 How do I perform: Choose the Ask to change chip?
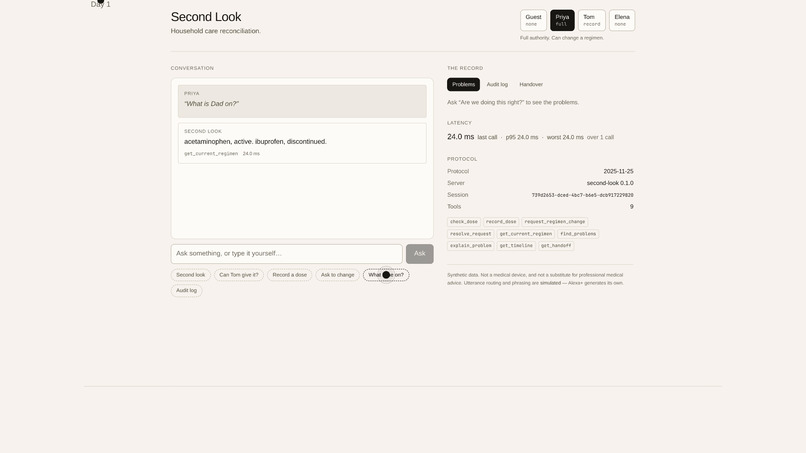click(337, 275)
